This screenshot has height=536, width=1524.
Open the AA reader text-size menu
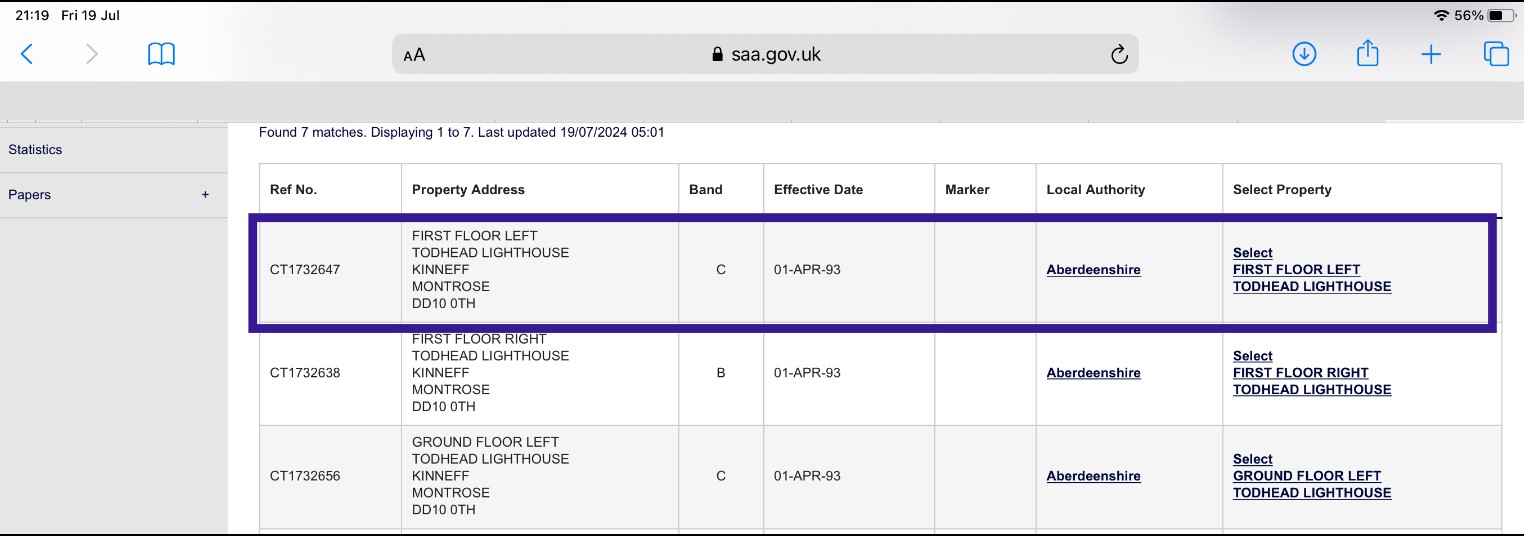coord(414,55)
